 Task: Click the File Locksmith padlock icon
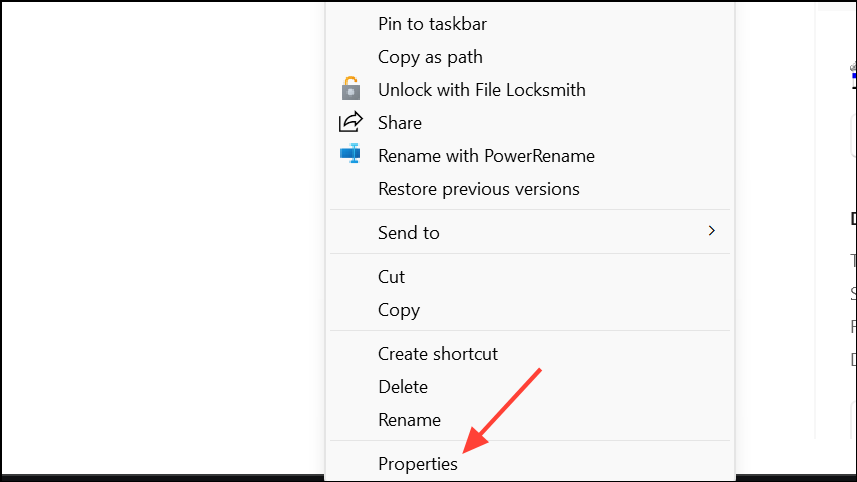[x=350, y=89]
